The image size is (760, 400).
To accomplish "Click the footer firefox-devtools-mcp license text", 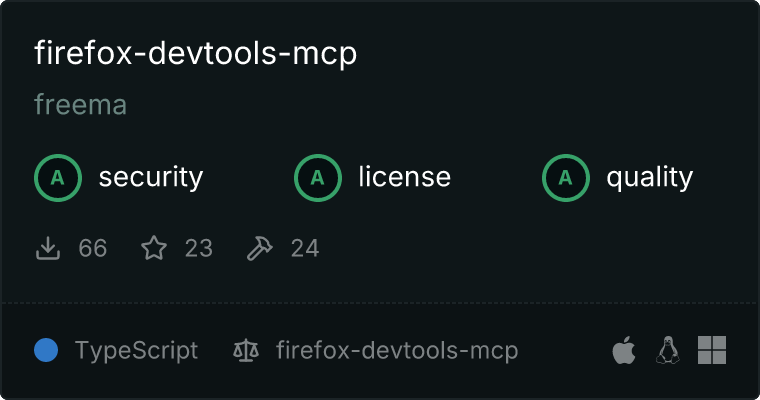I will [397, 350].
